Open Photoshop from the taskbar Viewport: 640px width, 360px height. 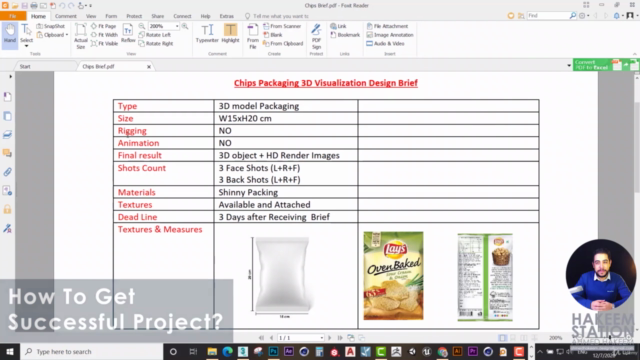(273, 351)
